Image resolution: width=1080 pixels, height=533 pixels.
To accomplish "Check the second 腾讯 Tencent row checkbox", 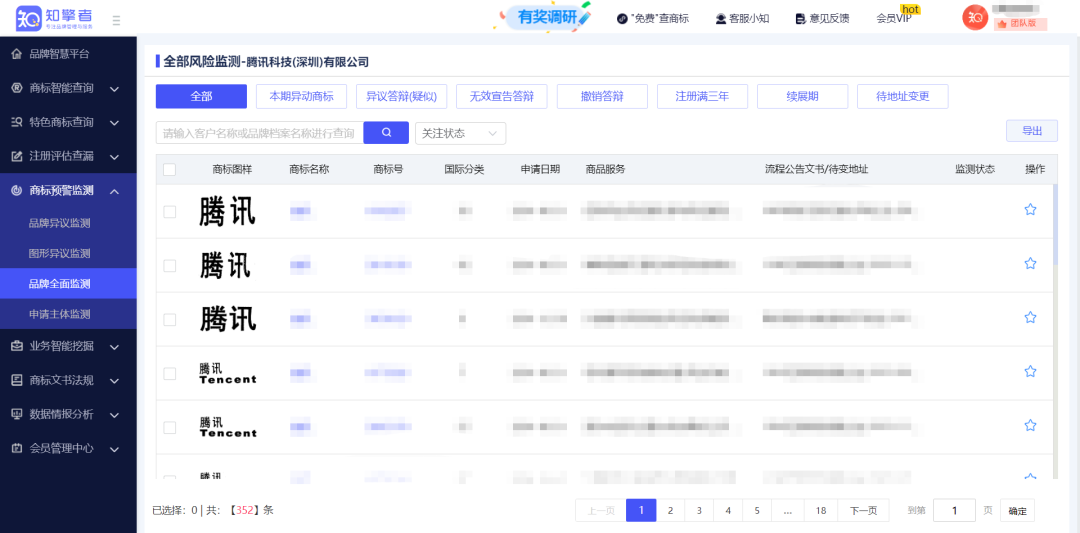I will coord(169,428).
